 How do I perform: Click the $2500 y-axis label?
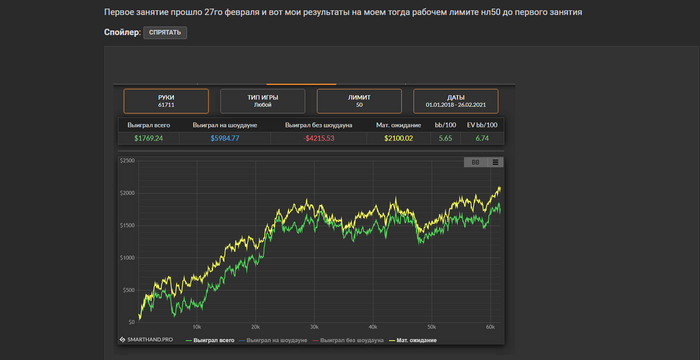tap(128, 161)
